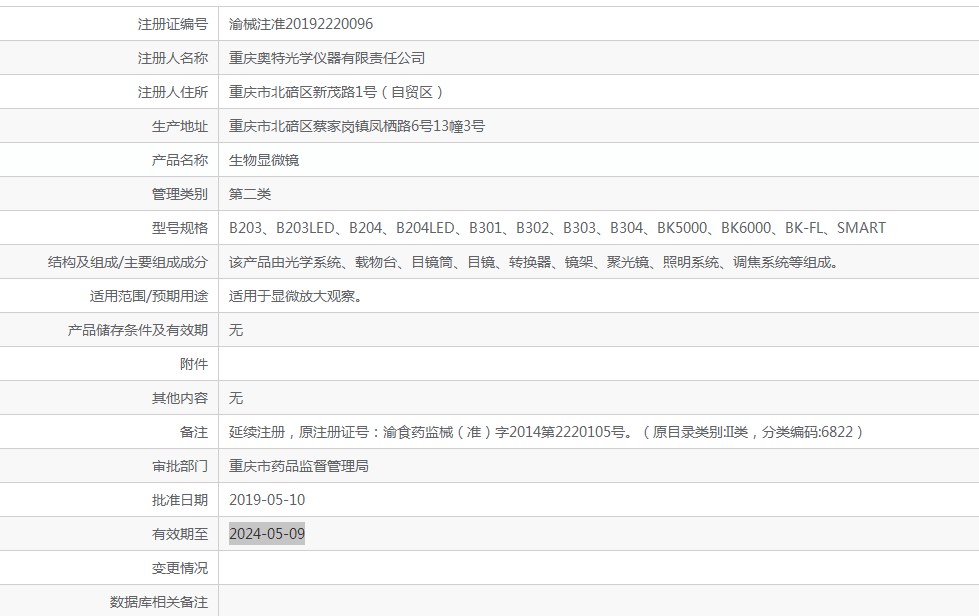Screen dimensions: 979x616
Task: Click the 备注 label
Action: (194, 432)
